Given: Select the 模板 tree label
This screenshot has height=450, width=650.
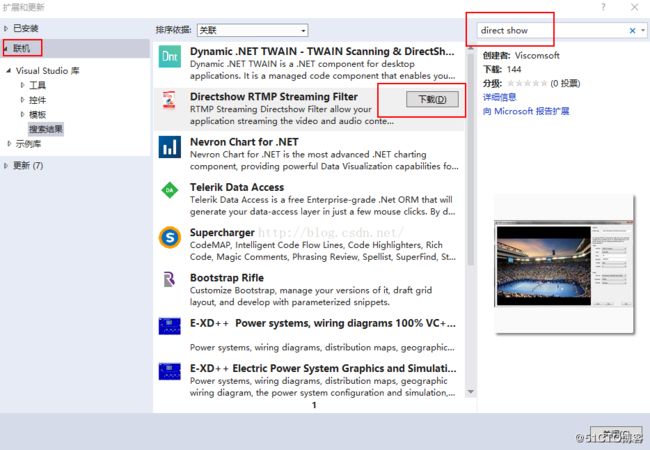Looking at the screenshot, I should (37, 114).
